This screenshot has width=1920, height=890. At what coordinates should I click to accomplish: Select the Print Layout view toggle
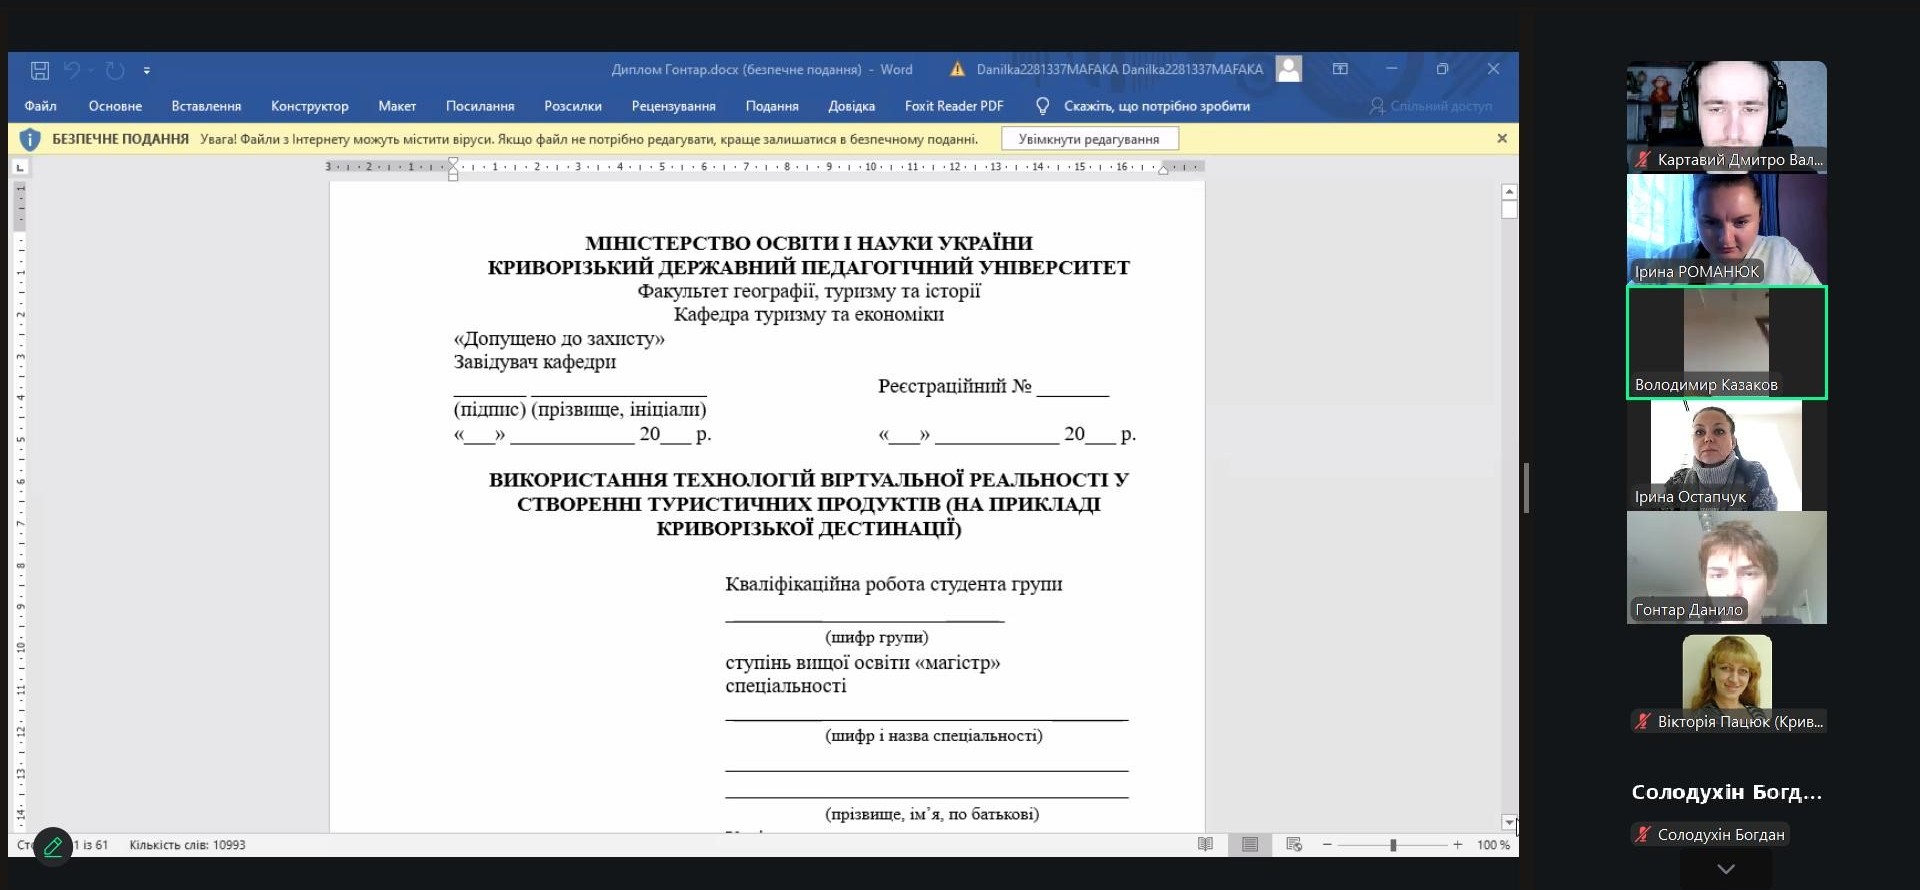(x=1250, y=845)
